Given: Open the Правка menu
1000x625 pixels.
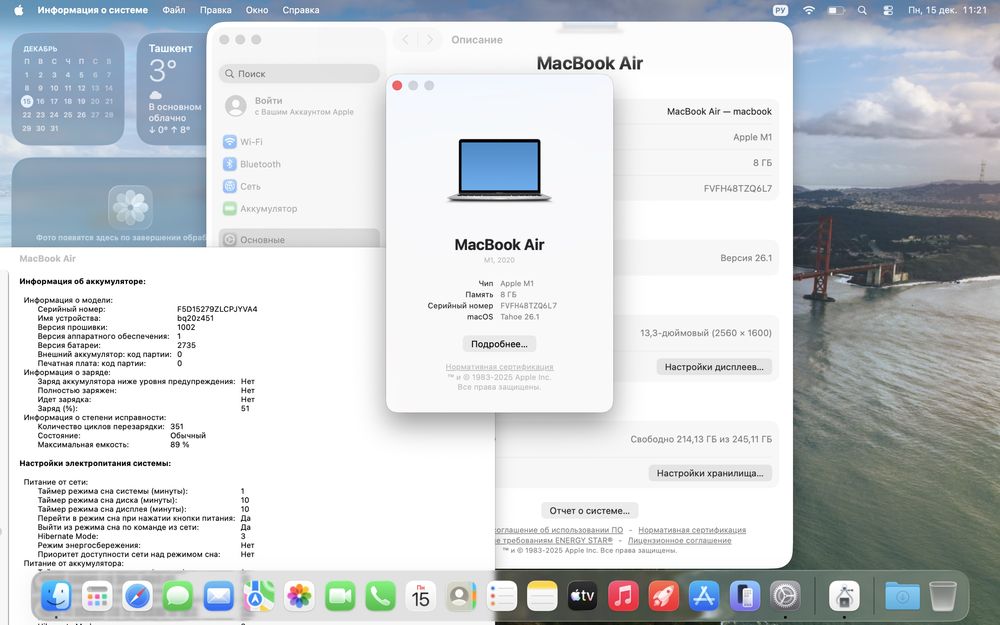Looking at the screenshot, I should 216,10.
